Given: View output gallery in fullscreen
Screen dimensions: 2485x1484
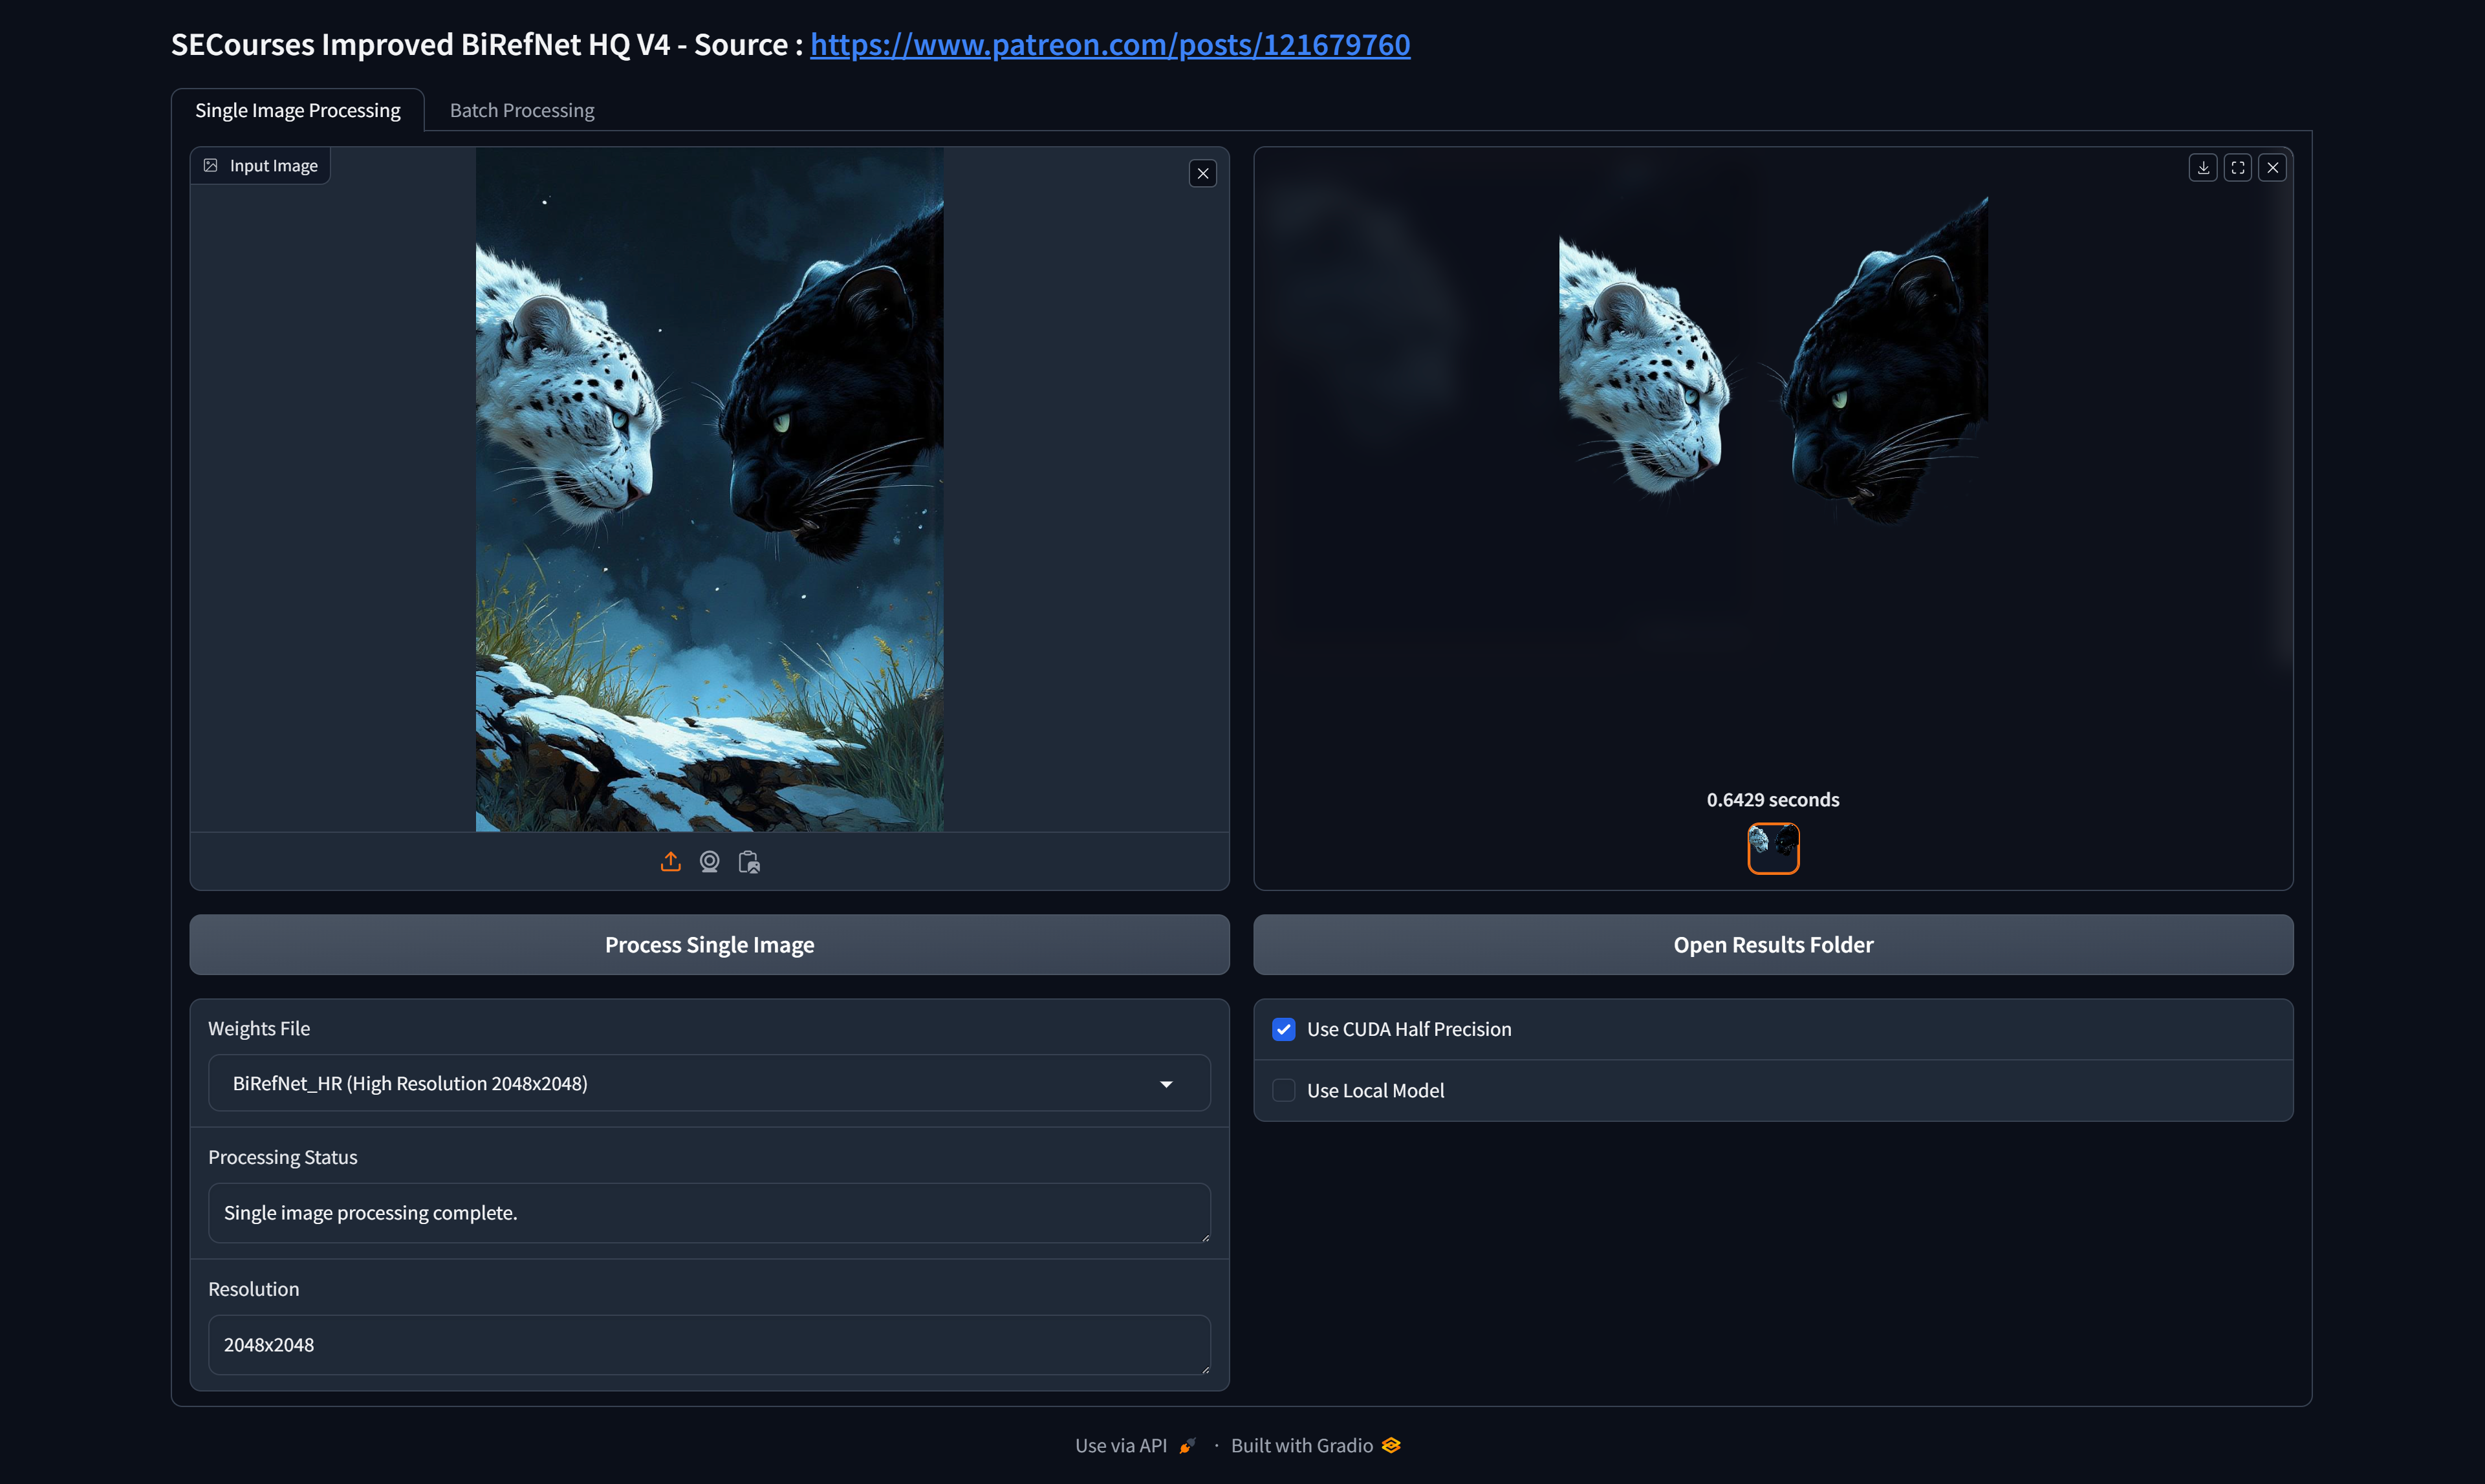Looking at the screenshot, I should (x=2237, y=167).
